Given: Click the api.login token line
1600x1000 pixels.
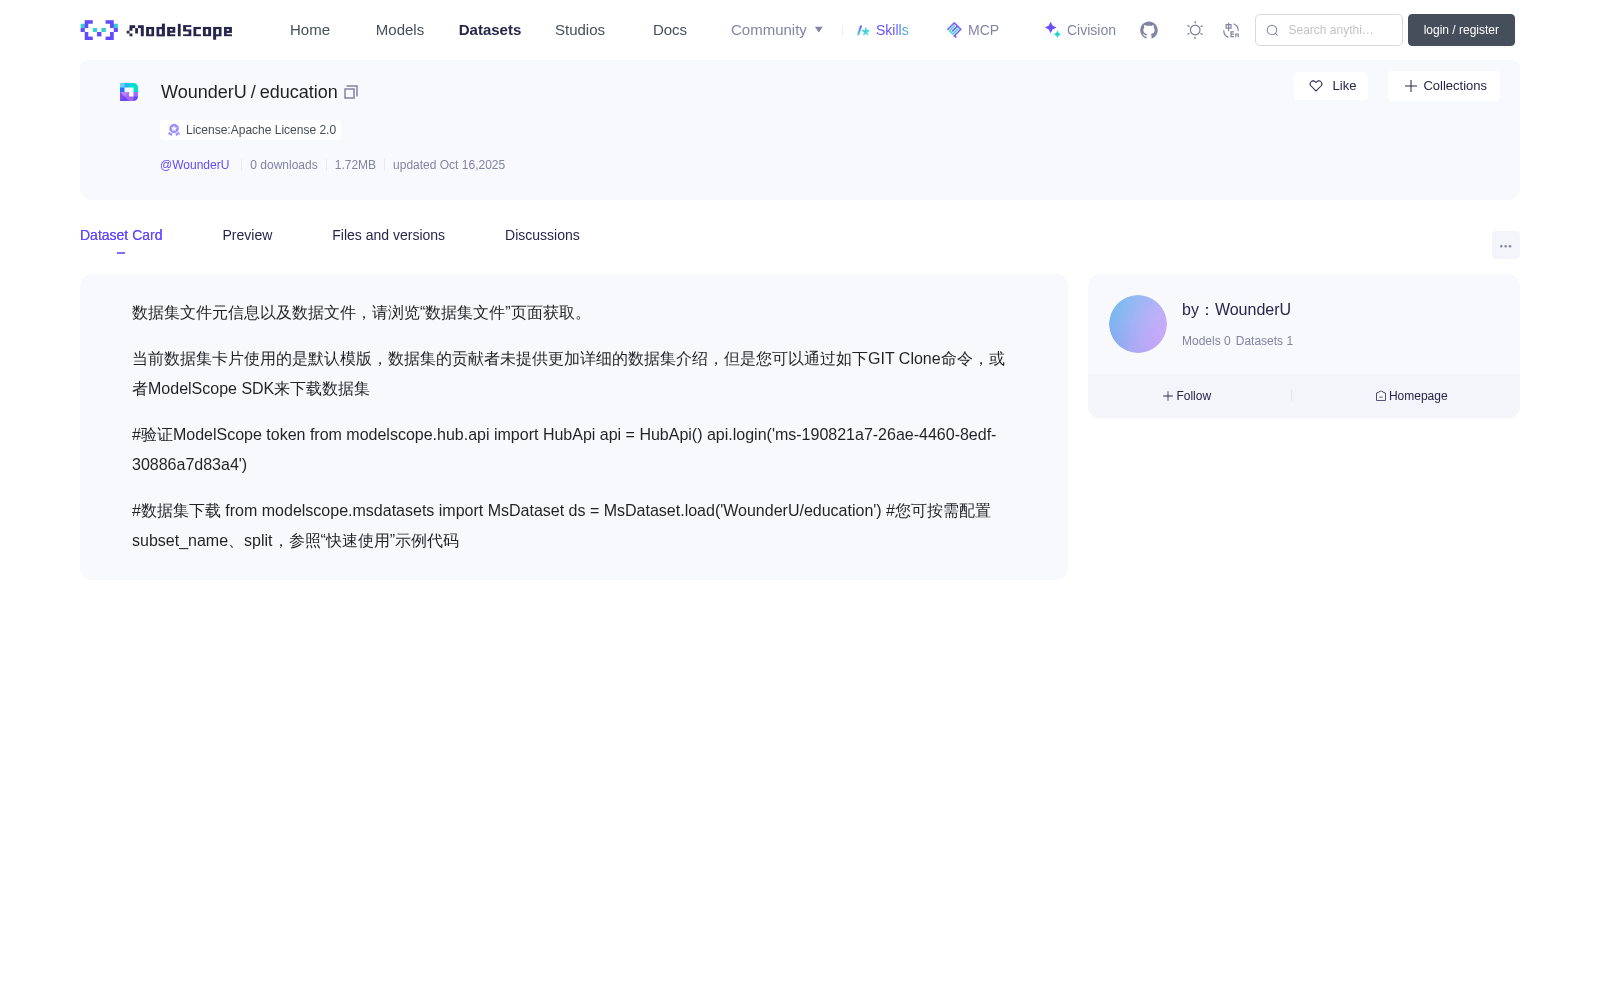Looking at the screenshot, I should [564, 450].
